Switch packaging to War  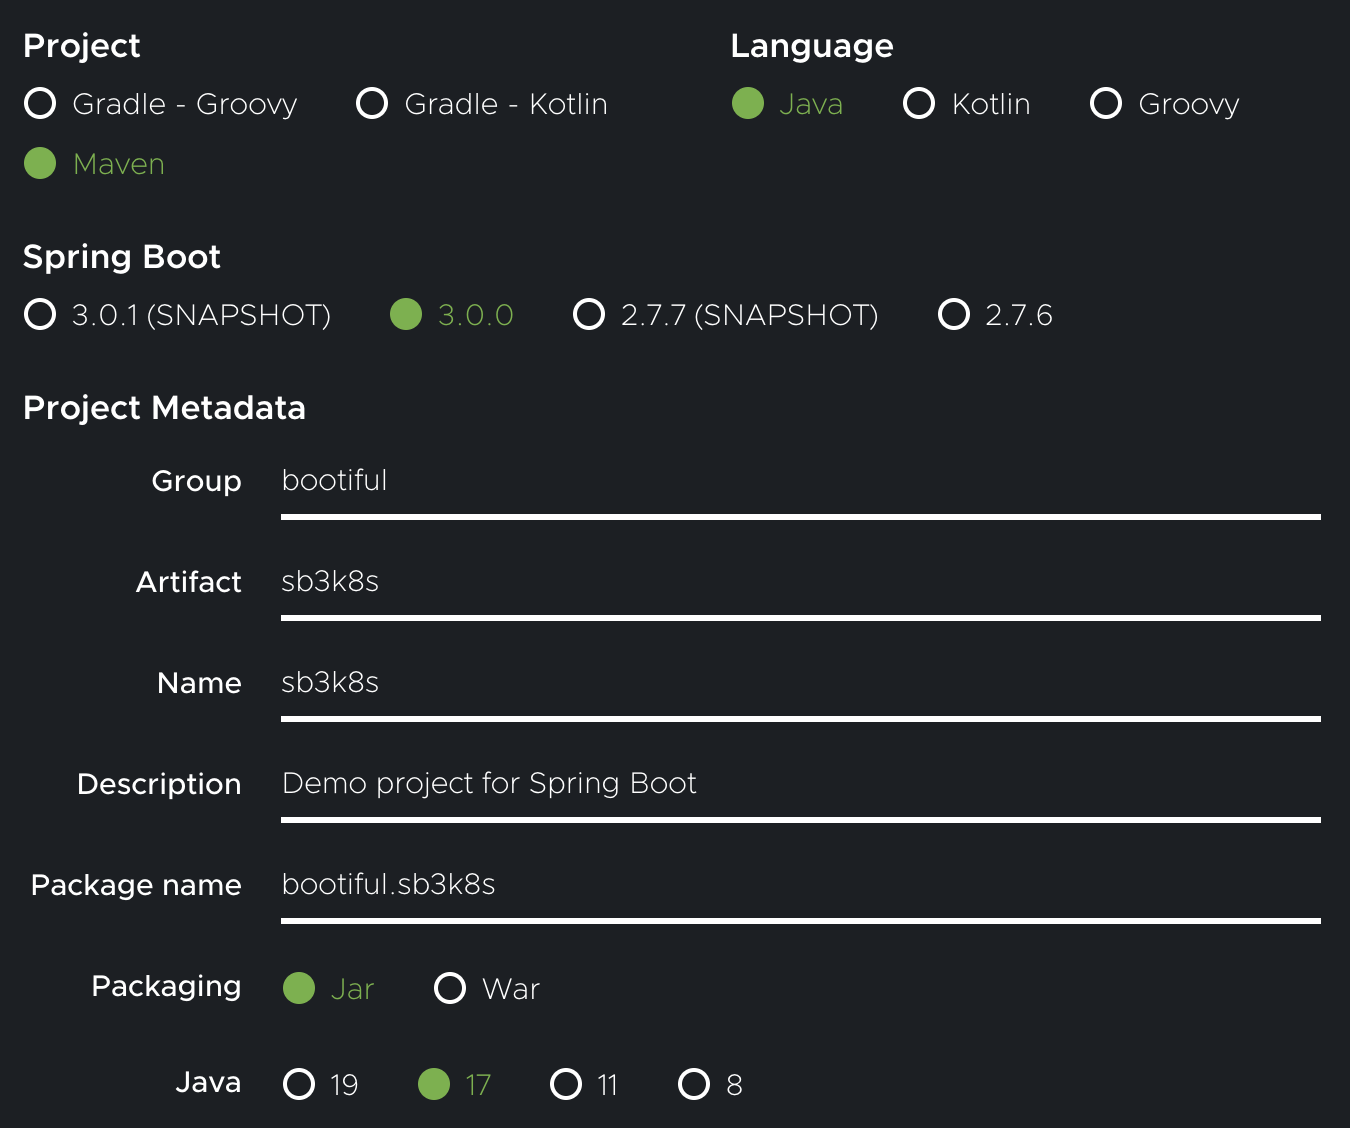450,989
